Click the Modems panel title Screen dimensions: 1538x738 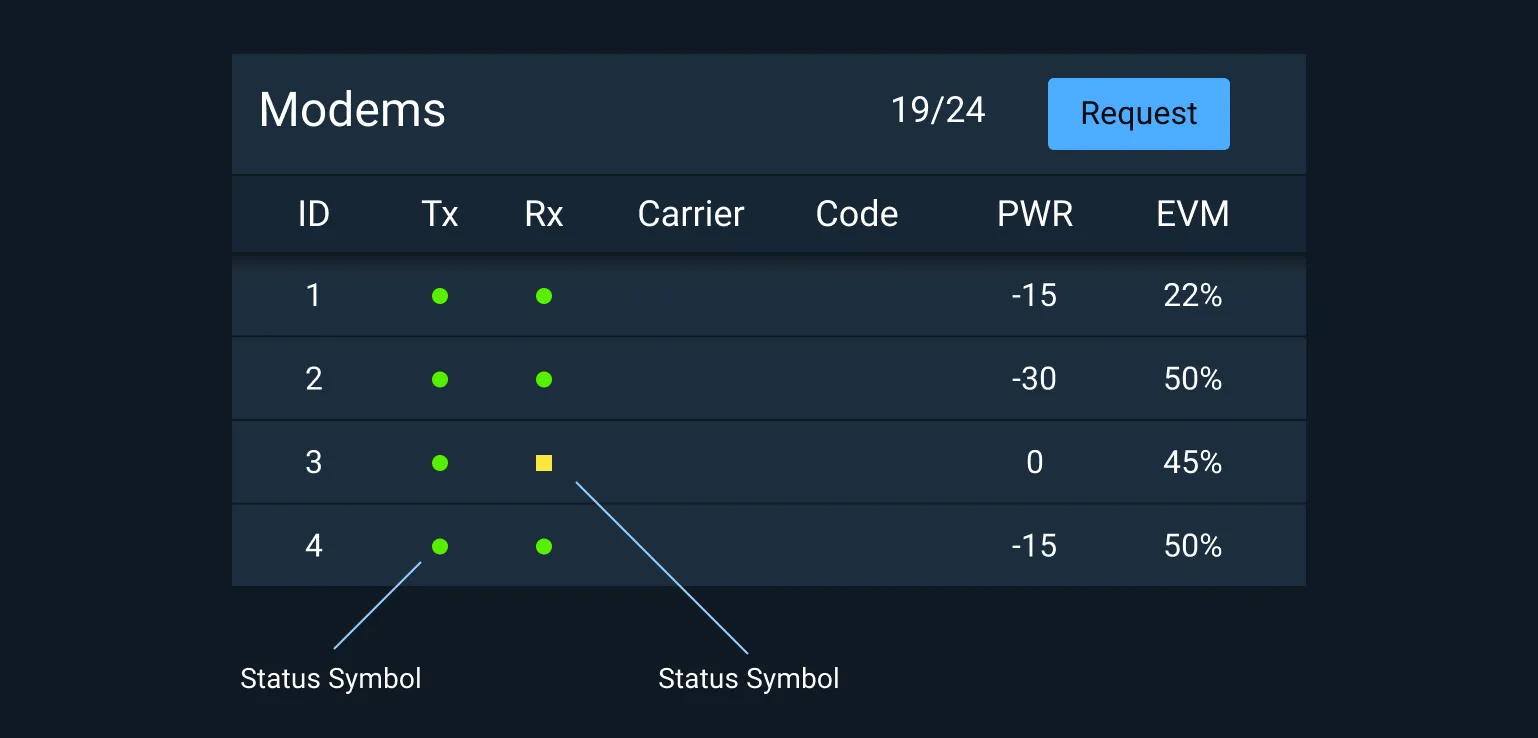tap(352, 110)
